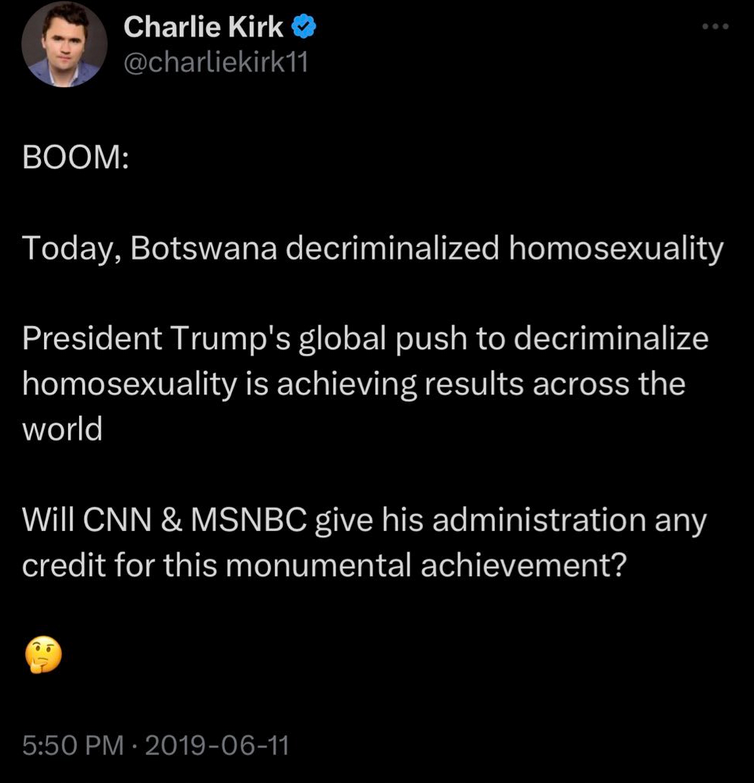Click the @charliekirk11 handle
This screenshot has width=754, height=783.
point(216,62)
